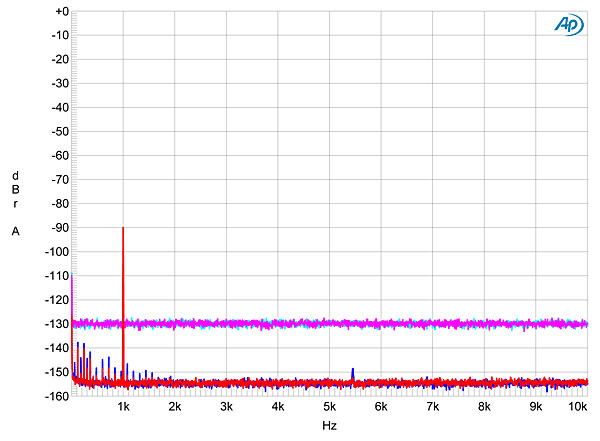
Task: Select the Hz x-axis title
Action: pyautogui.click(x=329, y=427)
